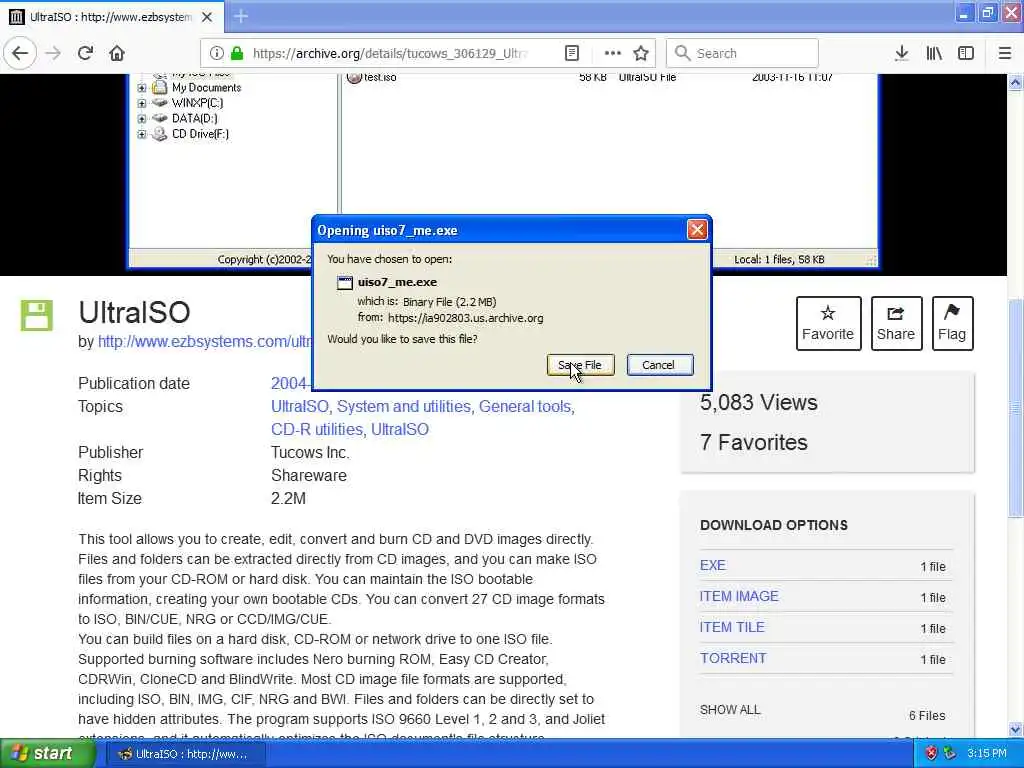Click the UltraISO taskbar button

tap(185, 754)
